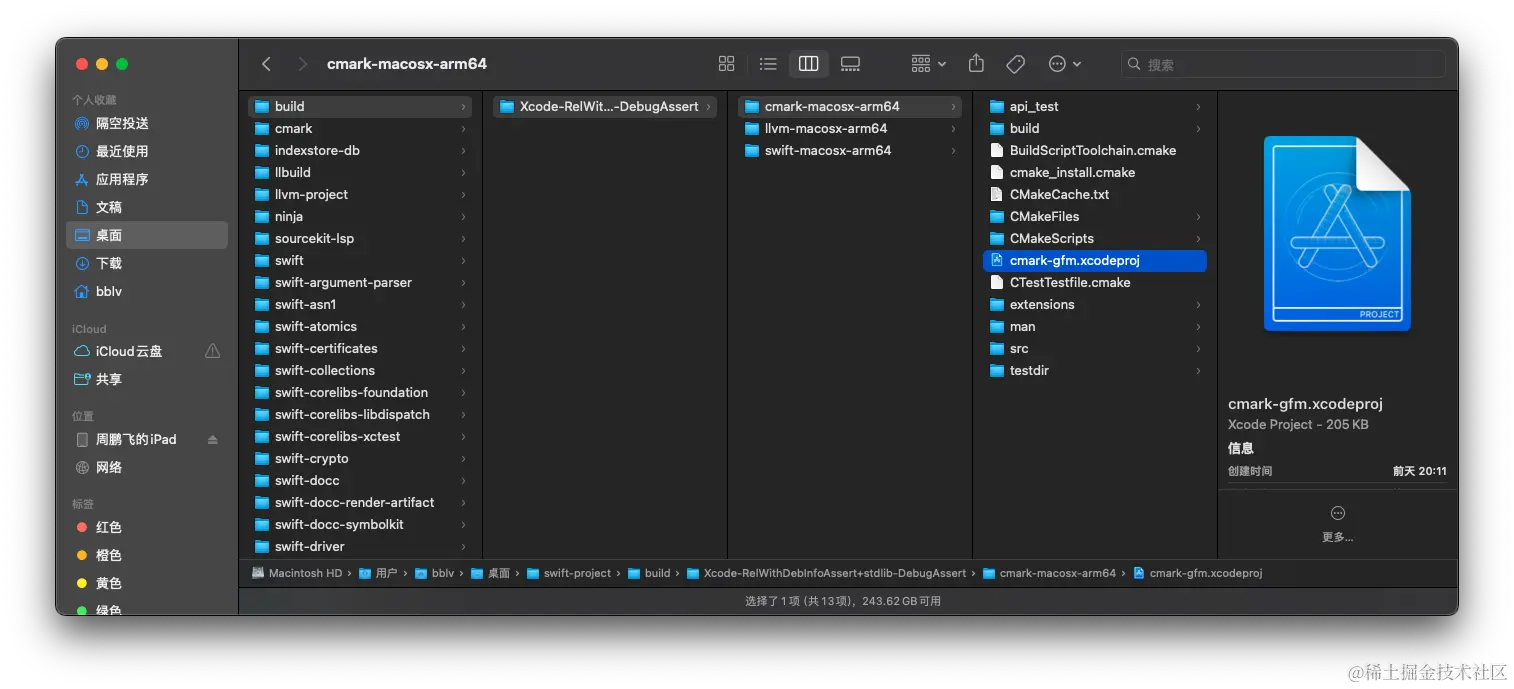Open the extensions folder
The width and height of the screenshot is (1514, 689).
(1095, 304)
